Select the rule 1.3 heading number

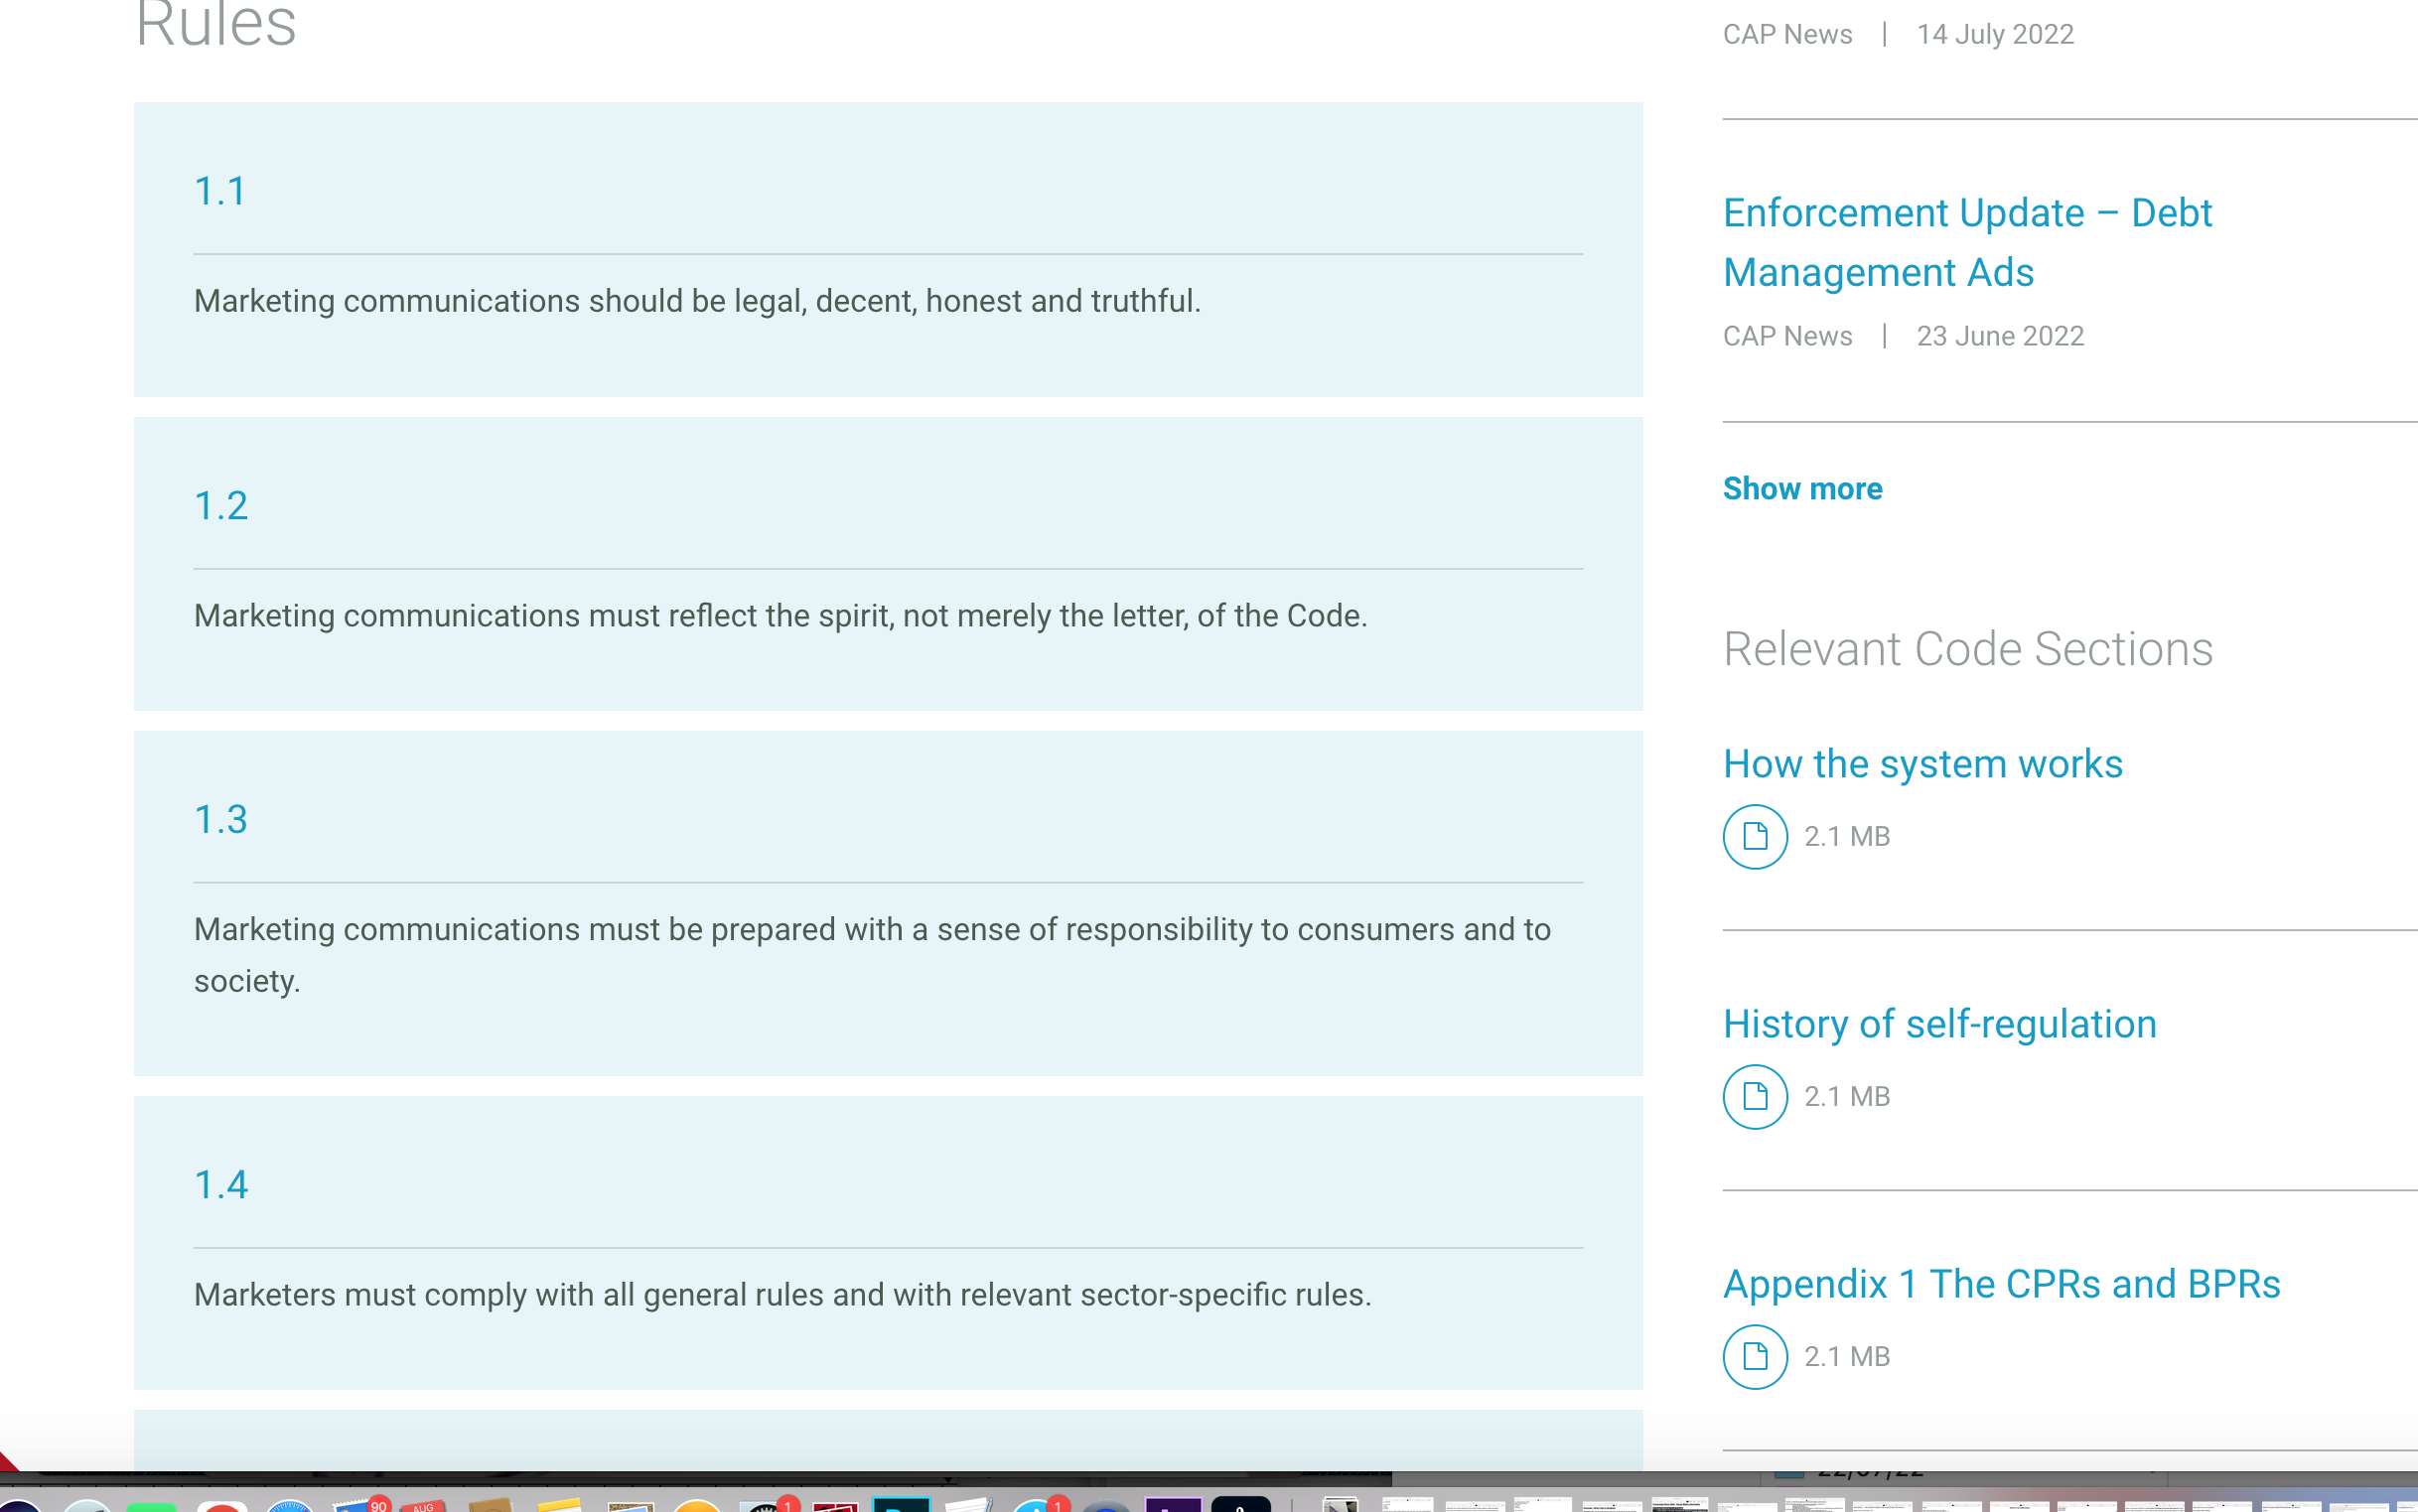(x=220, y=820)
